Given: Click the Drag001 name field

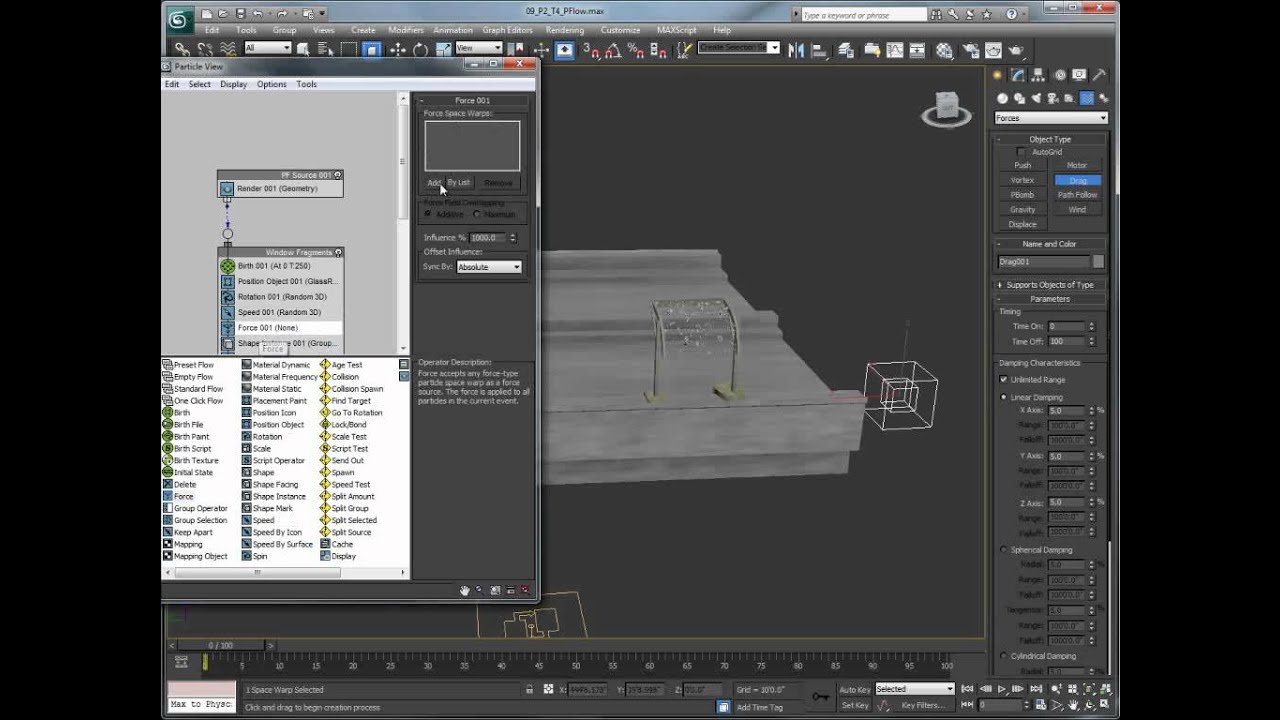Looking at the screenshot, I should pos(1043,262).
